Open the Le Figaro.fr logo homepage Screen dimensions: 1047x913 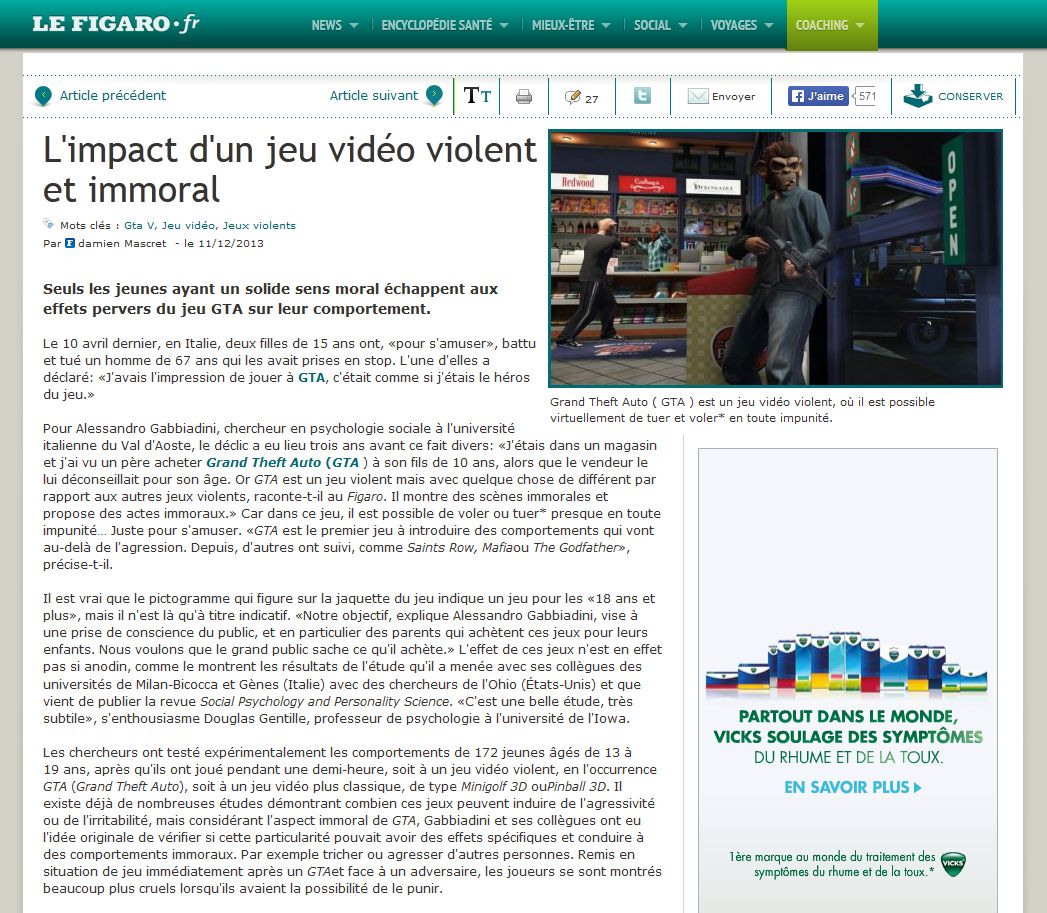(x=116, y=24)
